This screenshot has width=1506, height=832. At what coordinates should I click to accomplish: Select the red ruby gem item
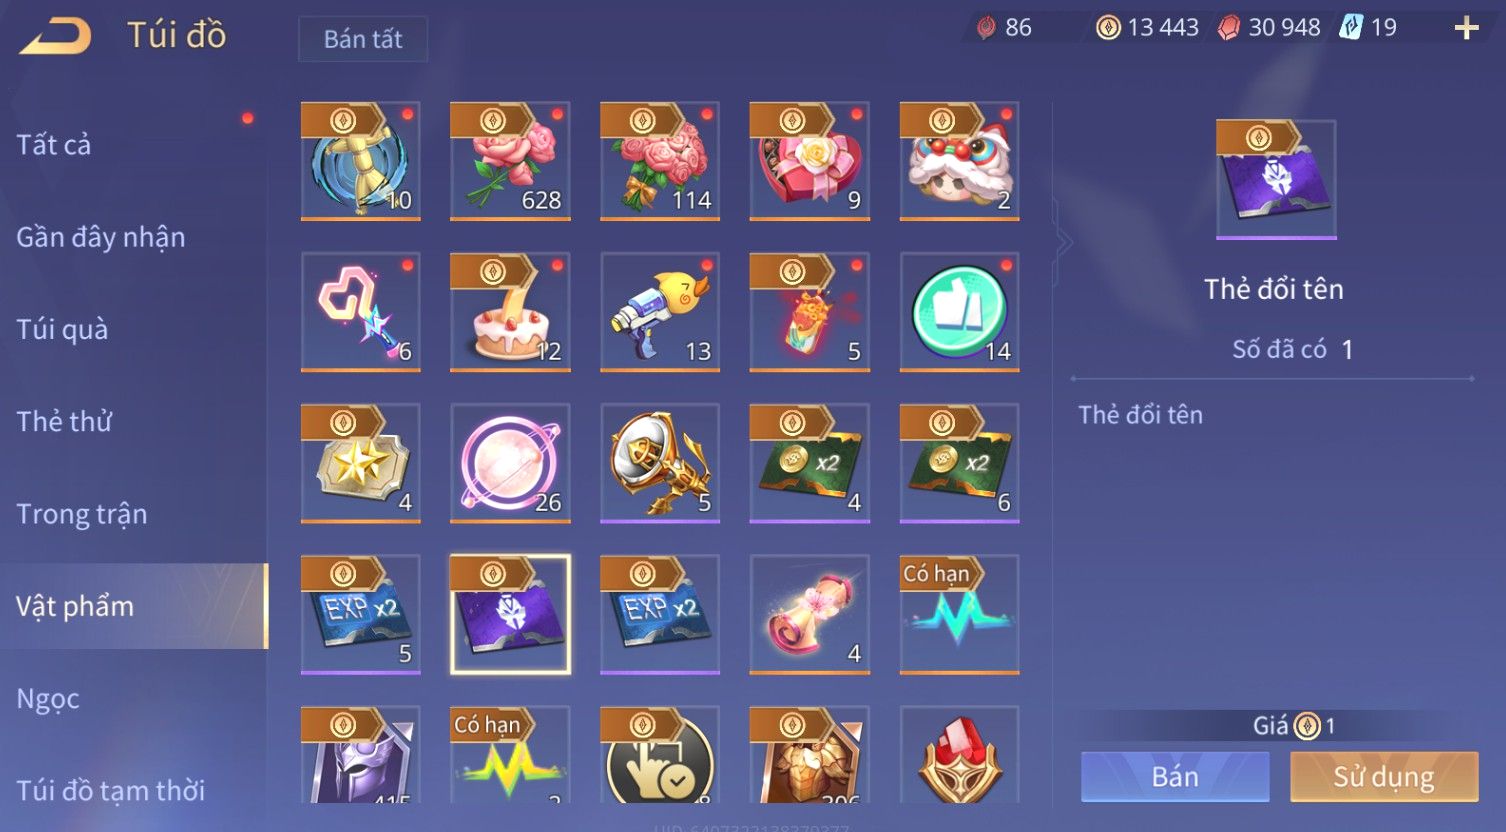coord(960,755)
